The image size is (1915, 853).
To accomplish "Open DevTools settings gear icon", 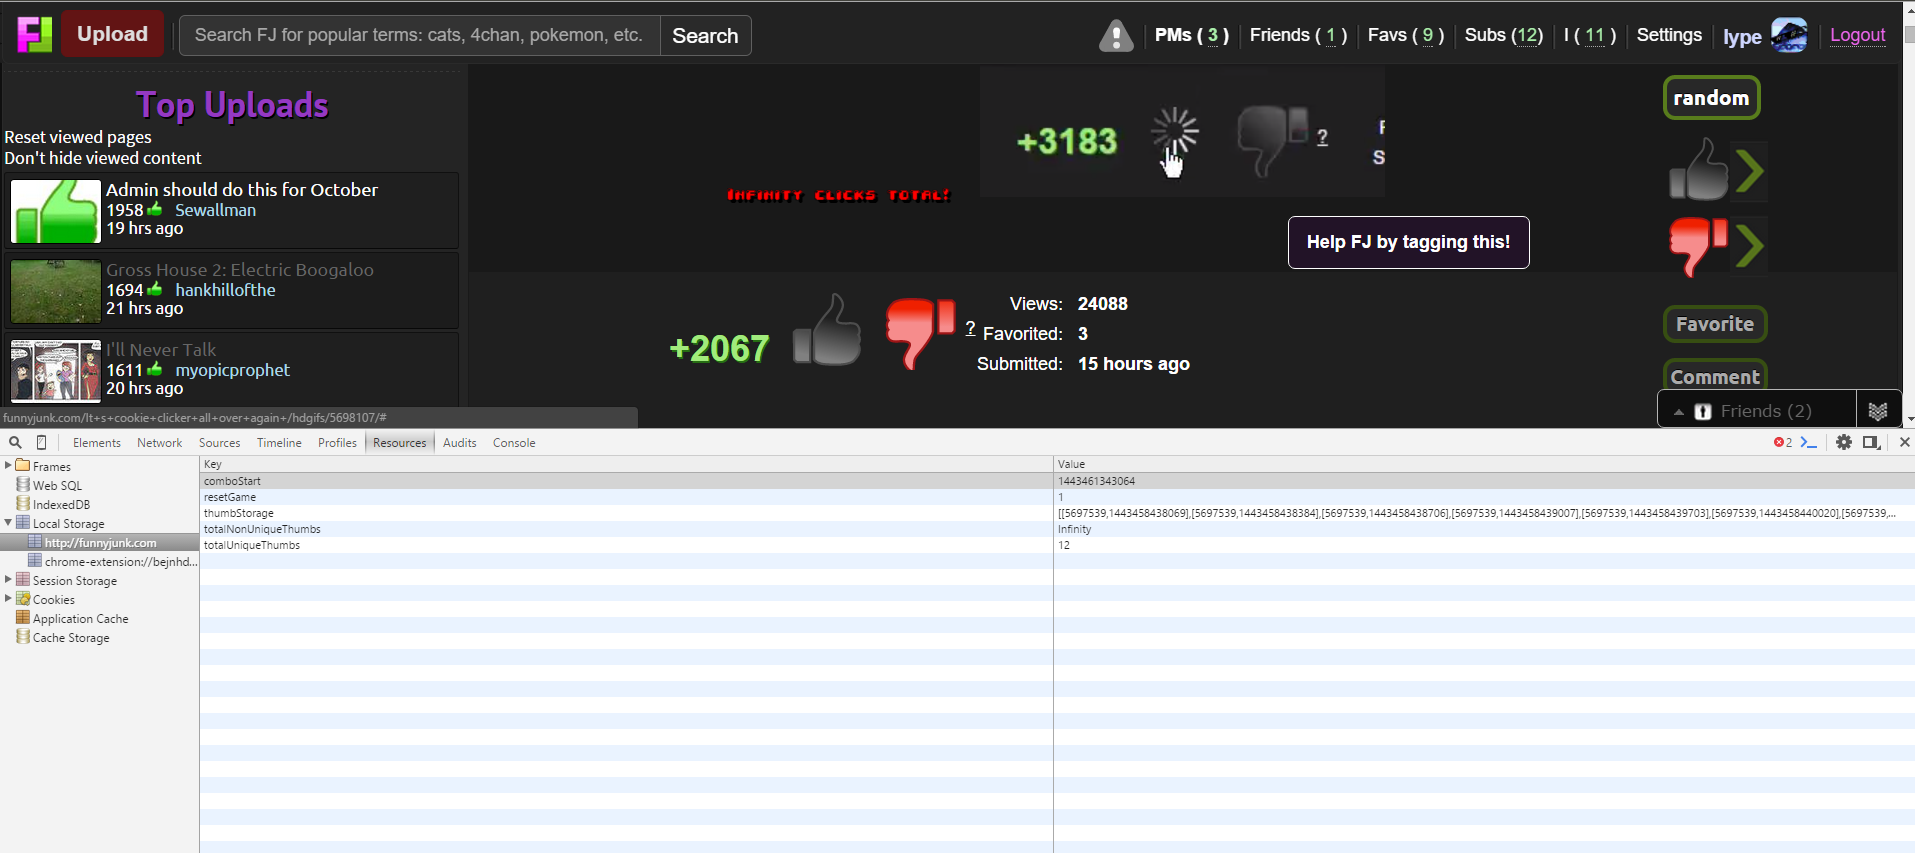I will point(1844,442).
